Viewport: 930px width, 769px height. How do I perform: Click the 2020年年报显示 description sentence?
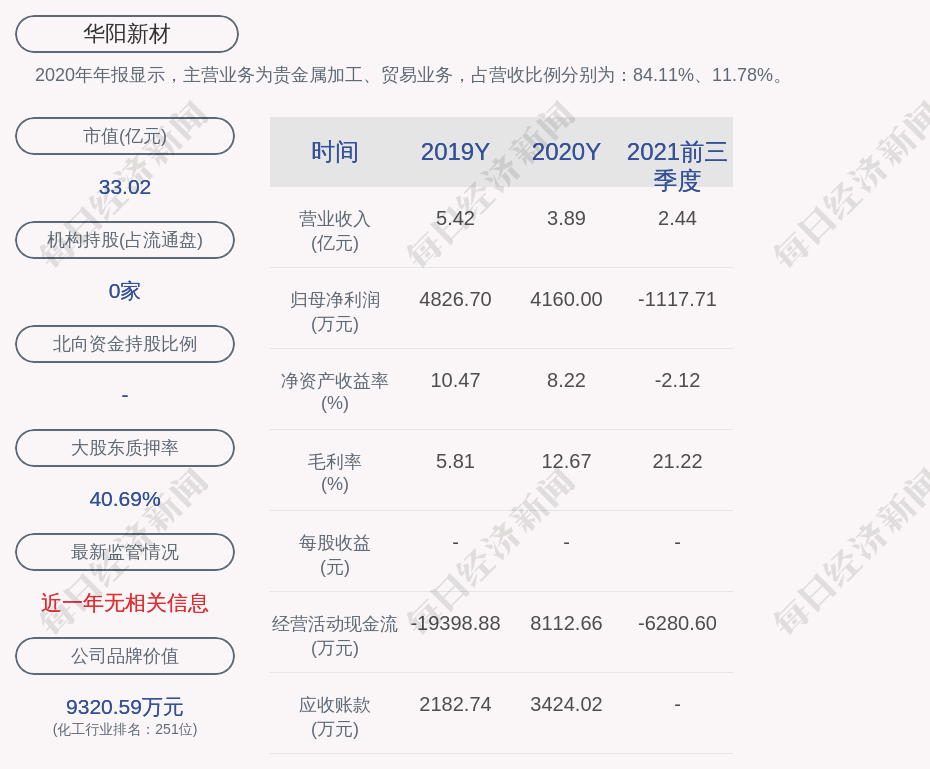[x=410, y=75]
